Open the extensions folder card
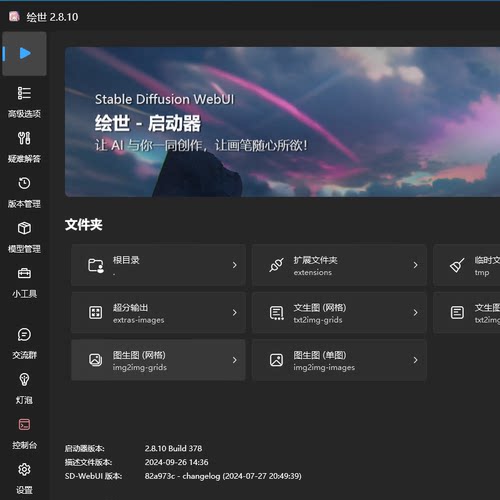Image resolution: width=500 pixels, height=500 pixels. point(339,265)
